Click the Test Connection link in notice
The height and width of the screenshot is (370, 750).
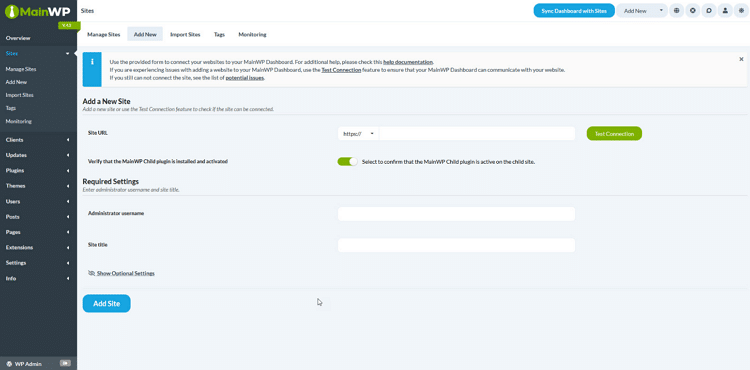(341, 70)
